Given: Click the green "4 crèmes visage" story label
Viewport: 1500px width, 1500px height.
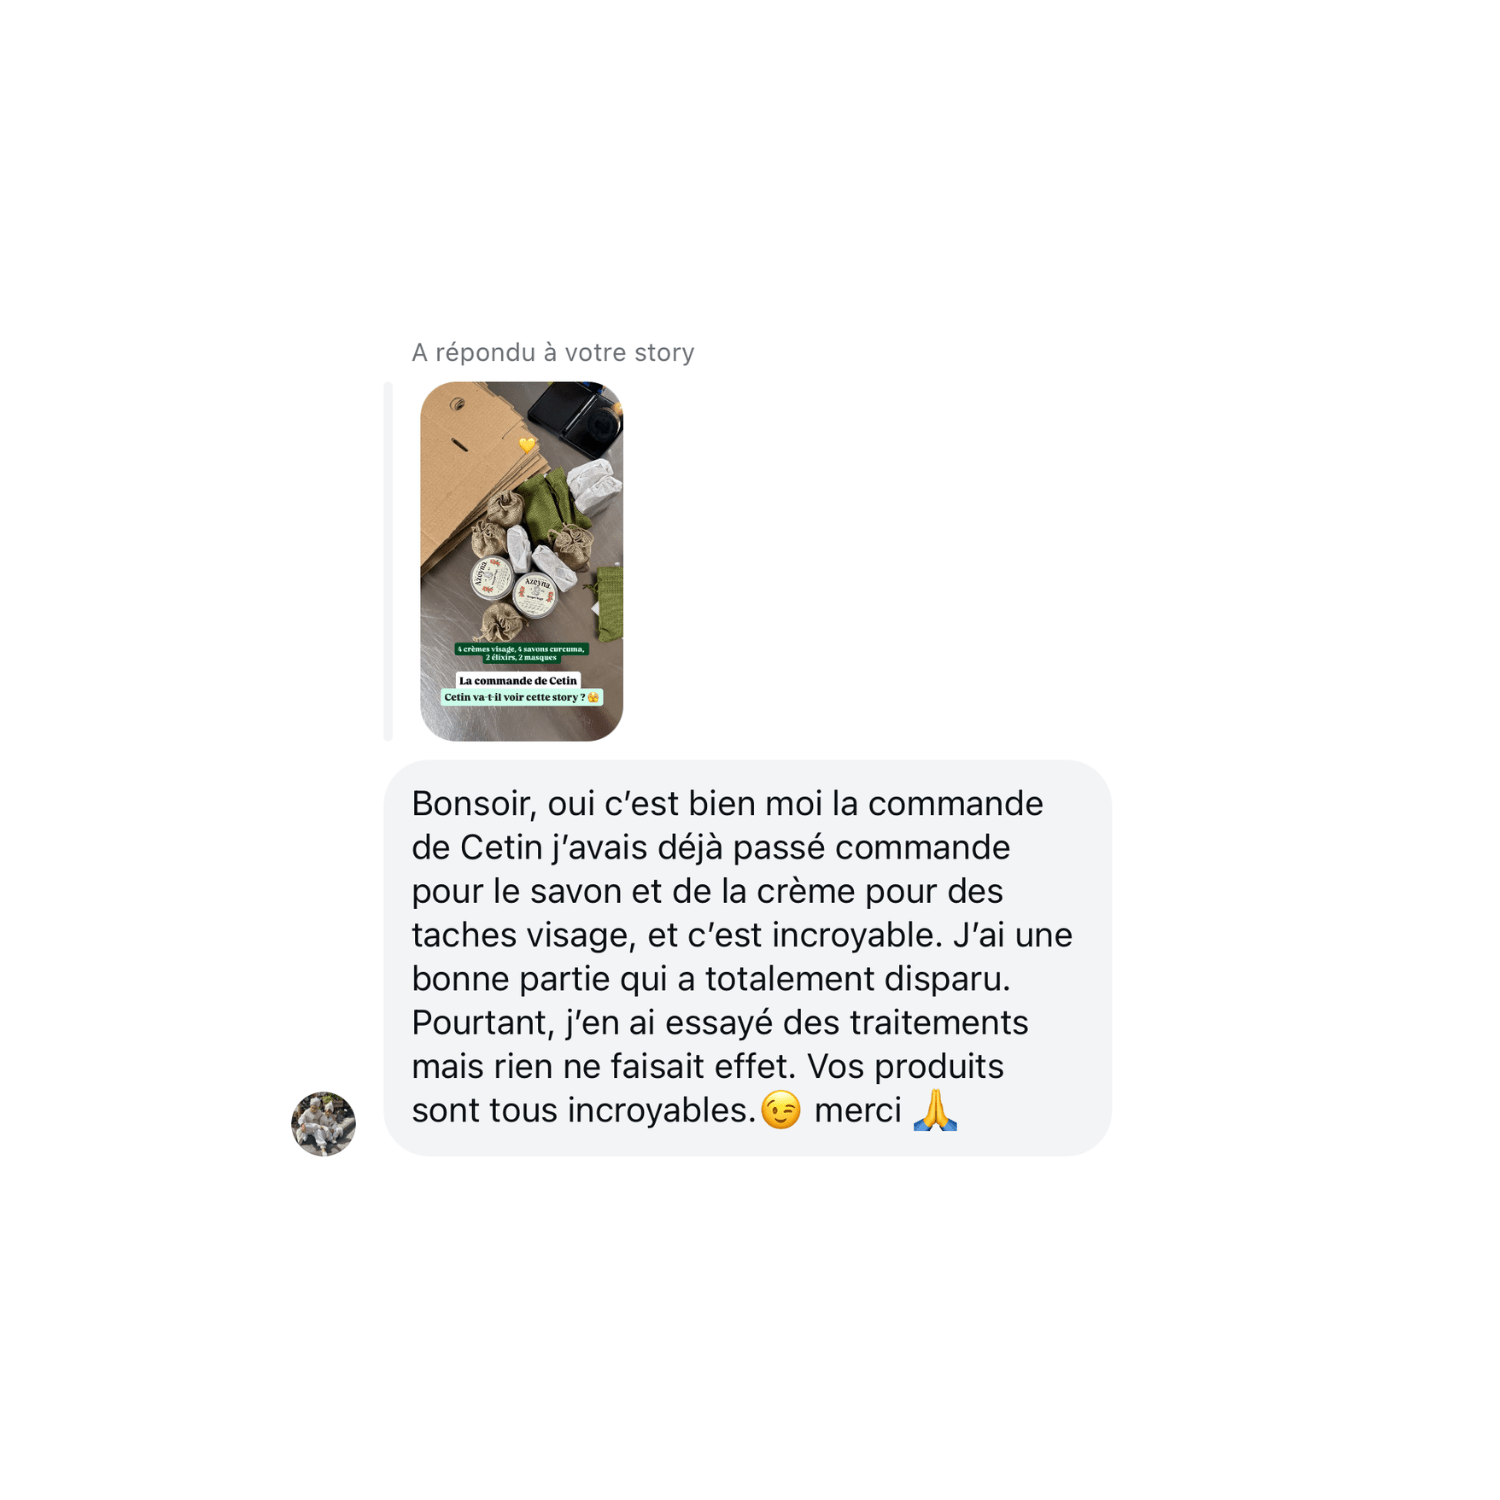Looking at the screenshot, I should click(x=521, y=653).
